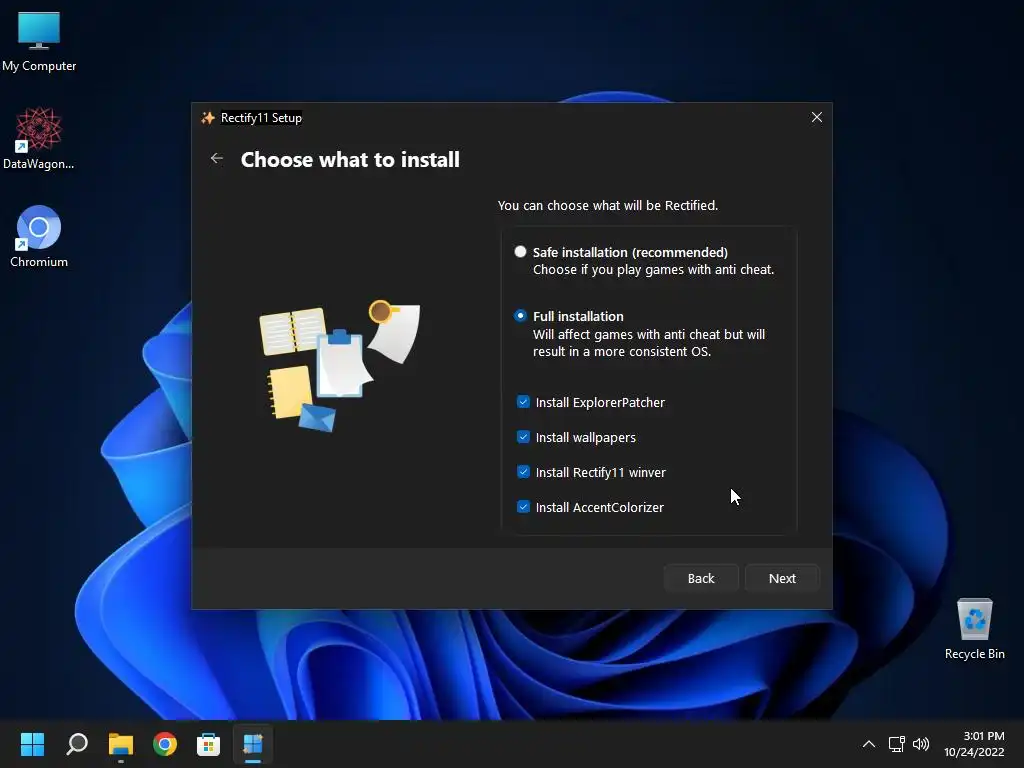This screenshot has width=1024, height=768.
Task: Close the Rectify11 Setup window
Action: pos(816,118)
